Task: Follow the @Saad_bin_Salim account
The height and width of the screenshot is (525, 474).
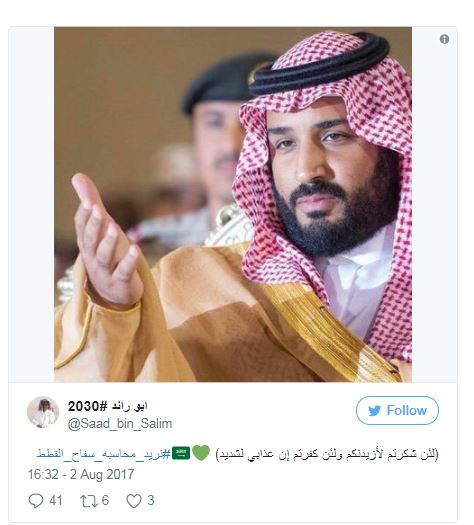Action: point(397,410)
